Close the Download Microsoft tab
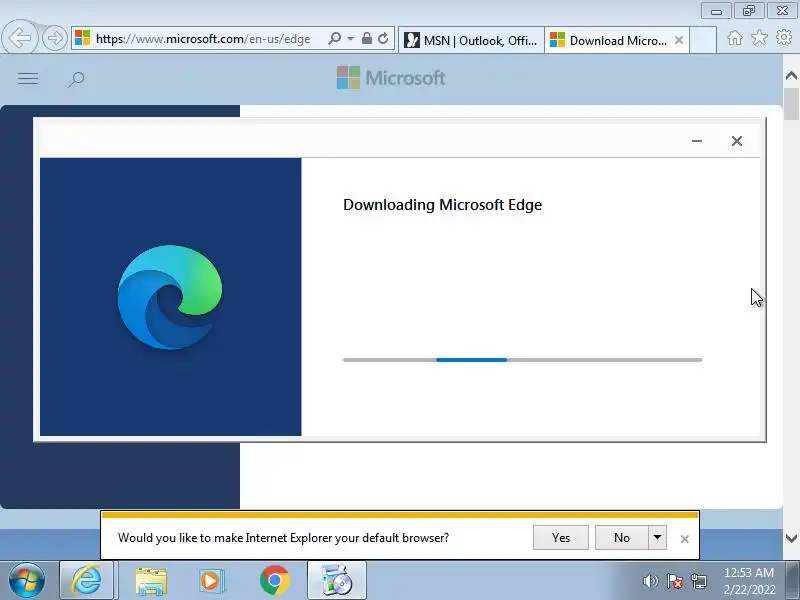Viewport: 800px width, 600px height. 679,40
